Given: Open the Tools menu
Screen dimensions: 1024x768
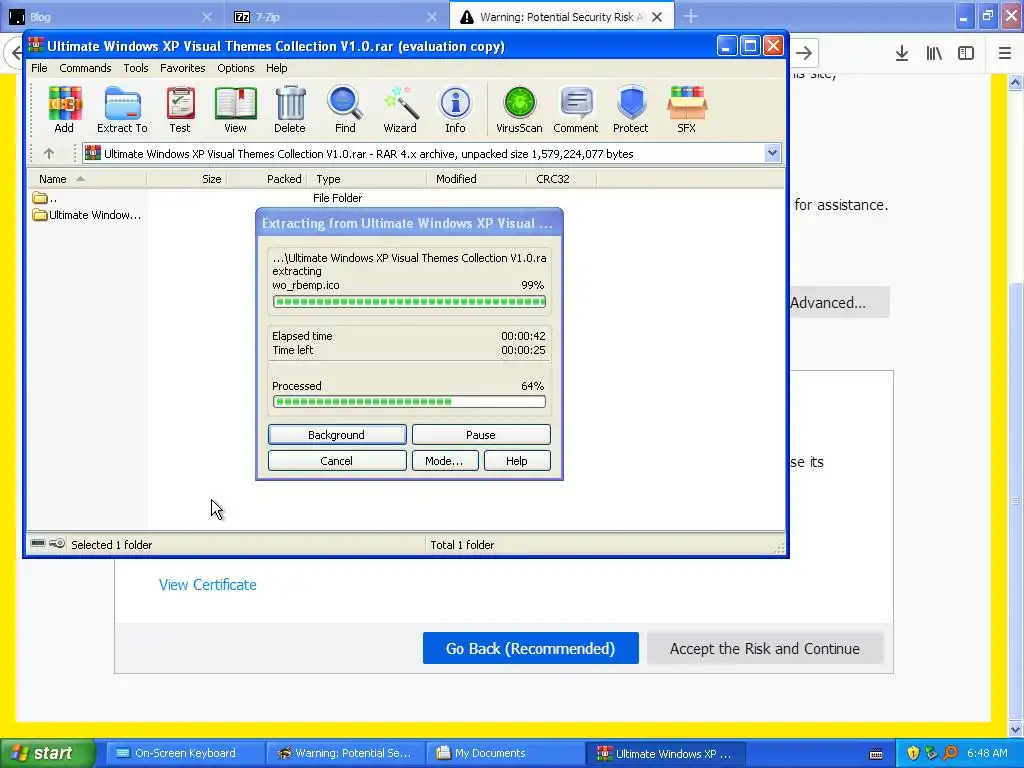Looking at the screenshot, I should point(136,68).
